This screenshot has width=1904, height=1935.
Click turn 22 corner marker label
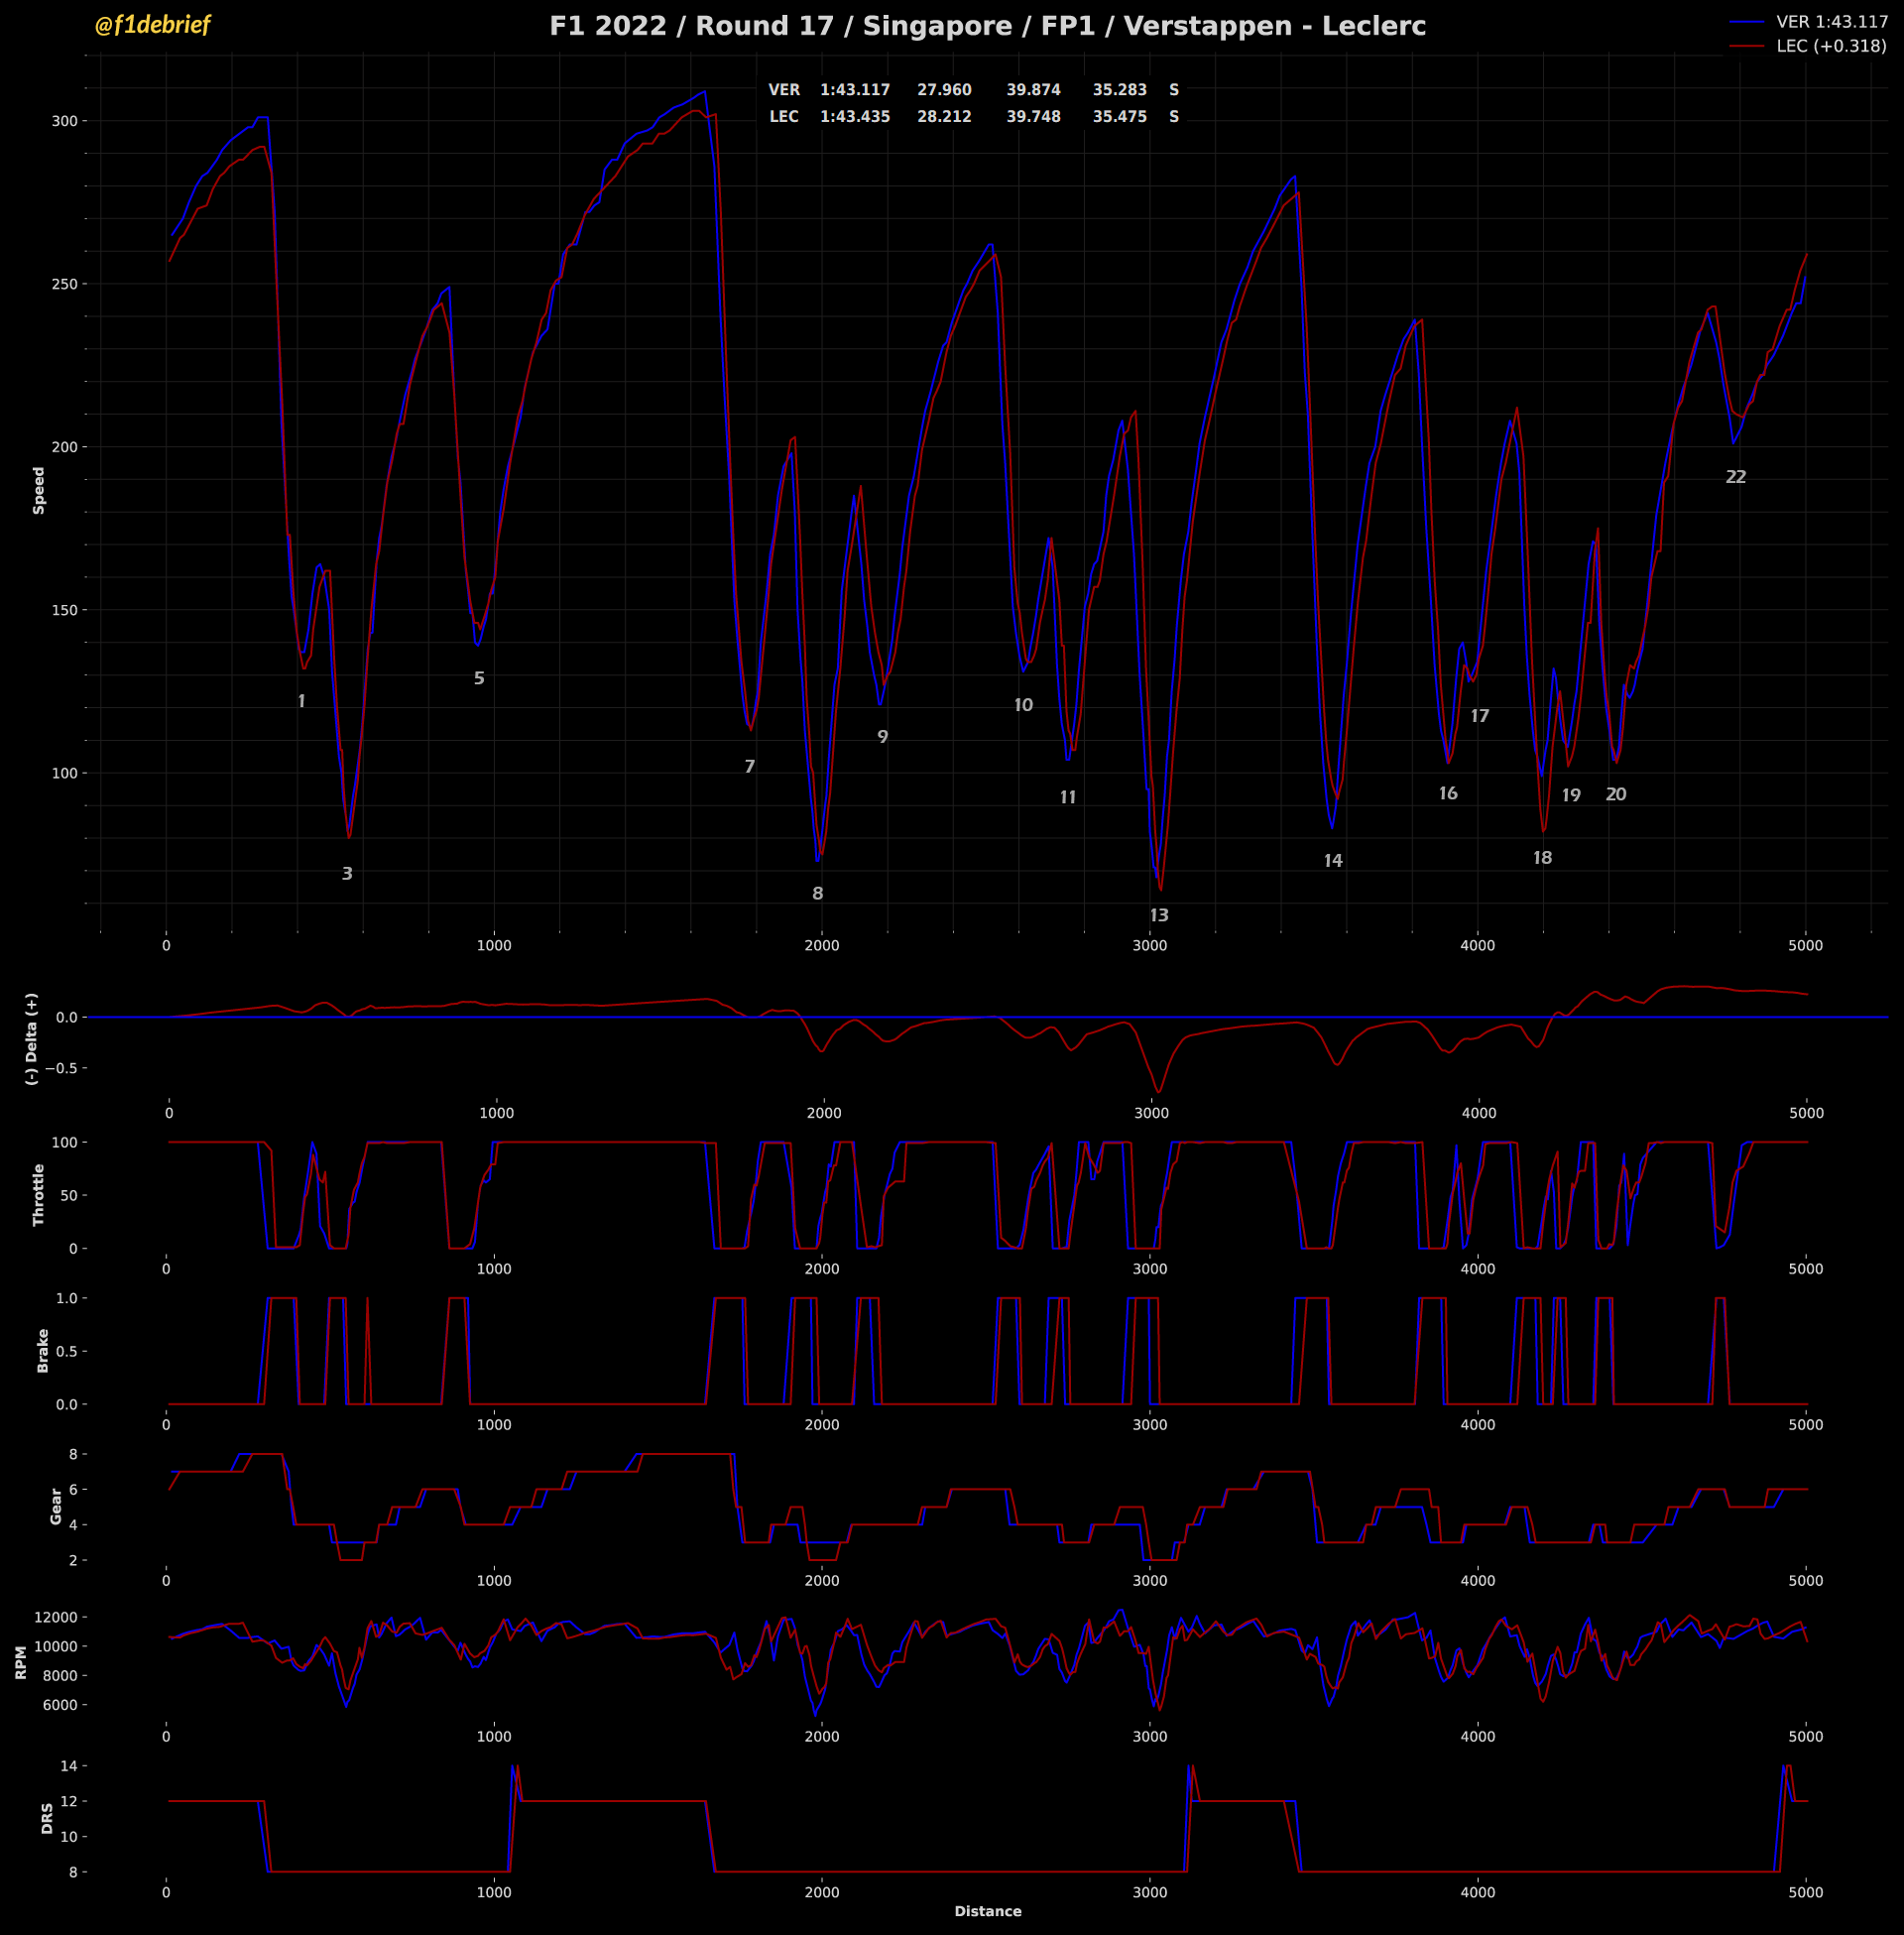1735,477
